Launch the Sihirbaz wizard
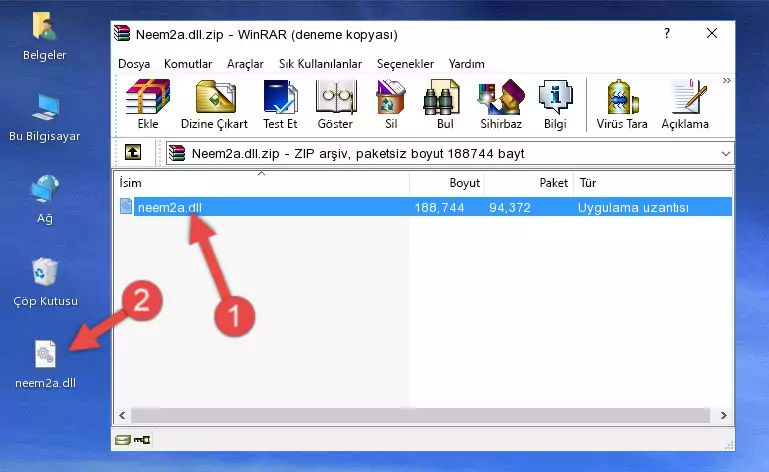The height and width of the screenshot is (472, 769). pyautogui.click(x=501, y=104)
